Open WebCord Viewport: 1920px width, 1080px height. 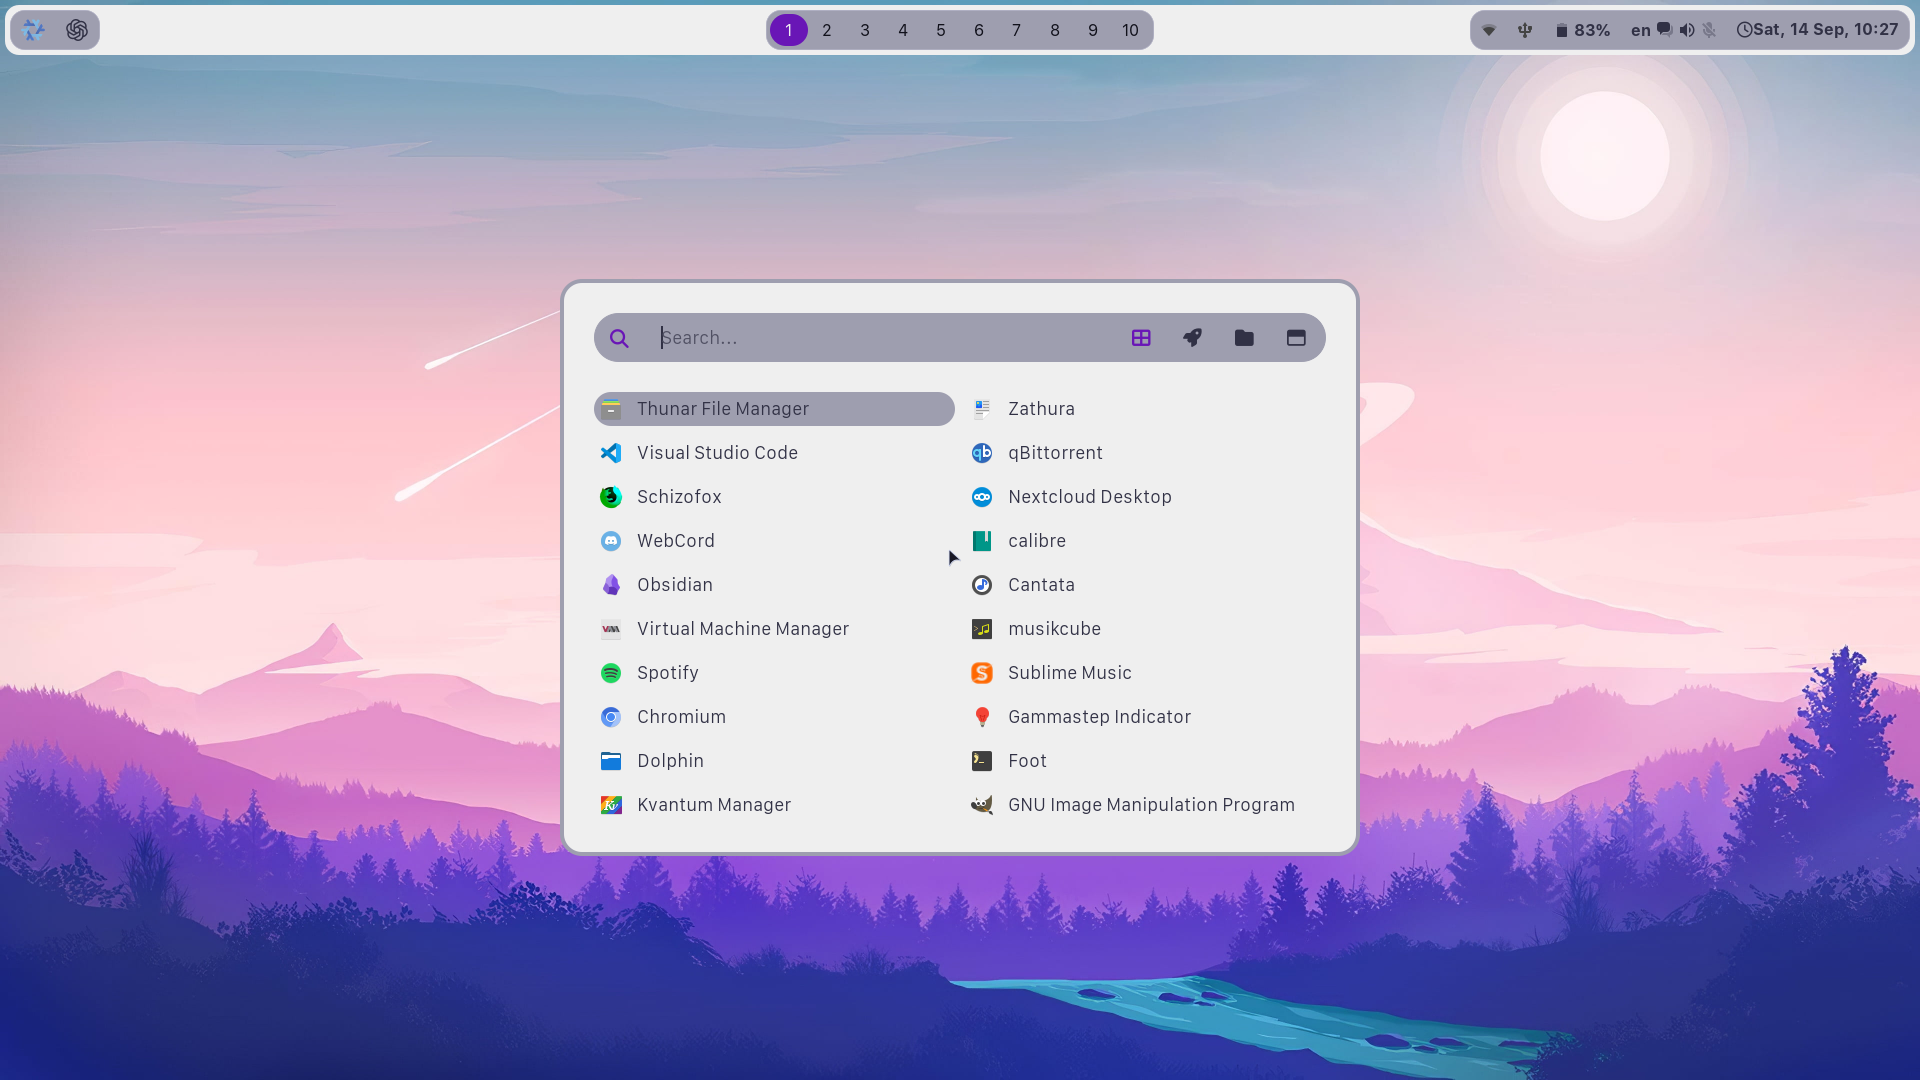(774, 541)
